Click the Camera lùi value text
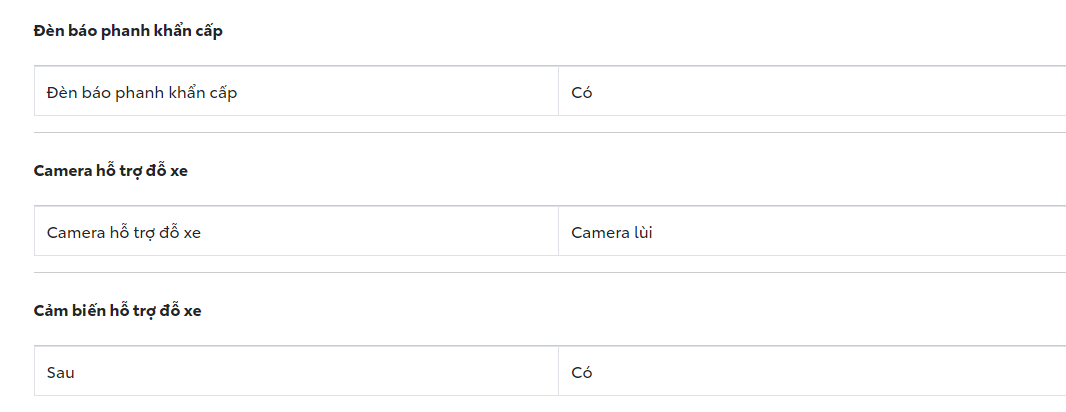The image size is (1066, 412). tap(612, 233)
